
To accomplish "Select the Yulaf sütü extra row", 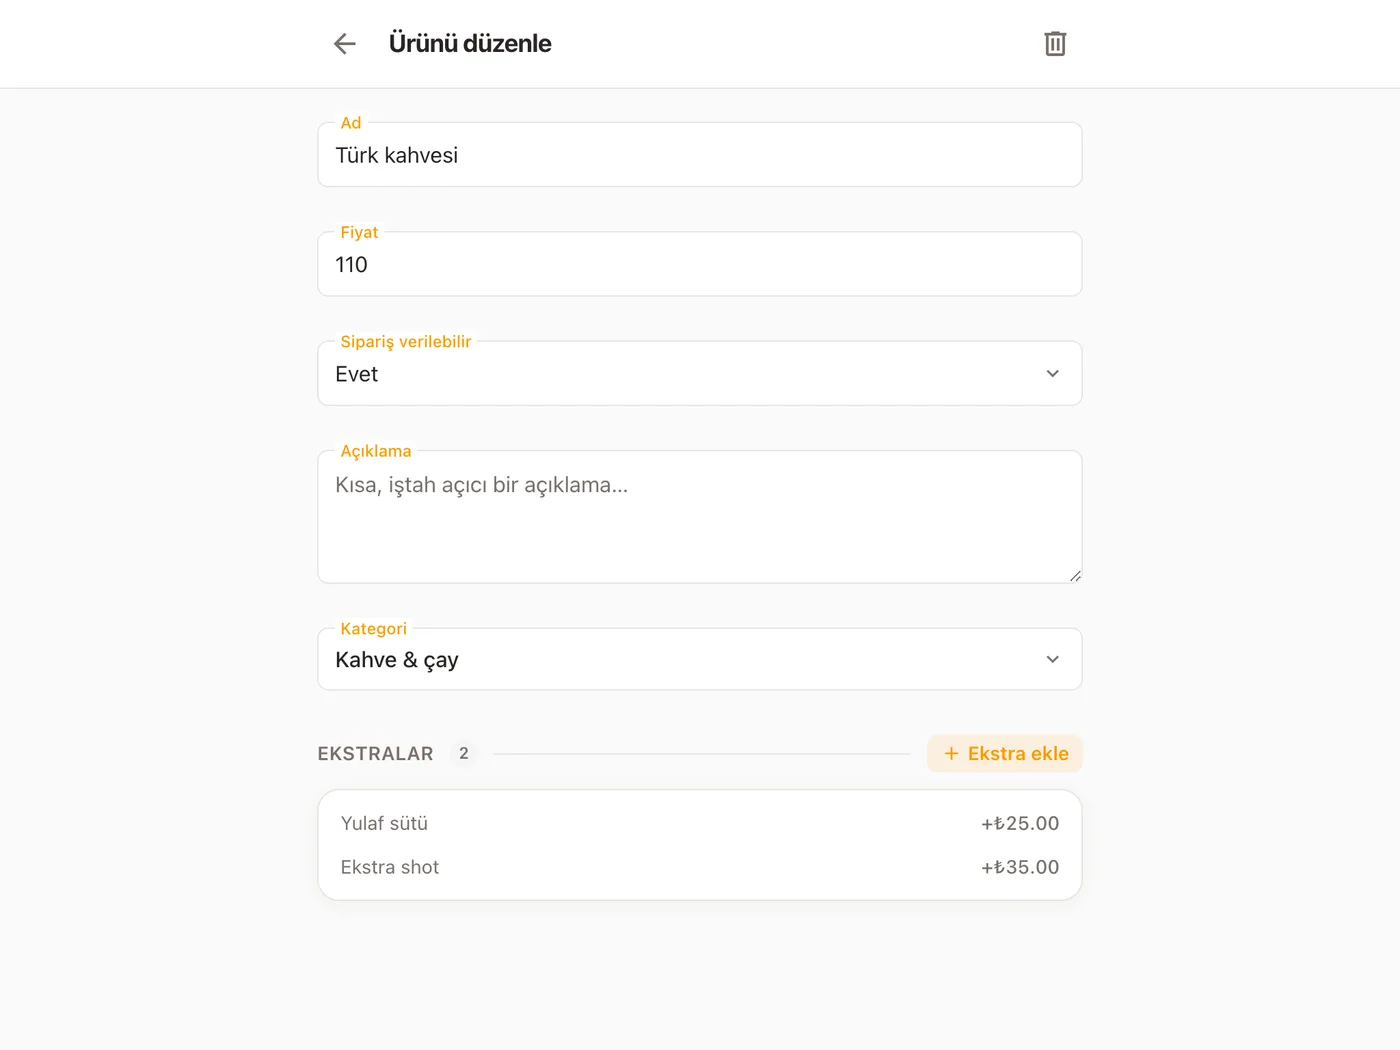I will coord(700,823).
